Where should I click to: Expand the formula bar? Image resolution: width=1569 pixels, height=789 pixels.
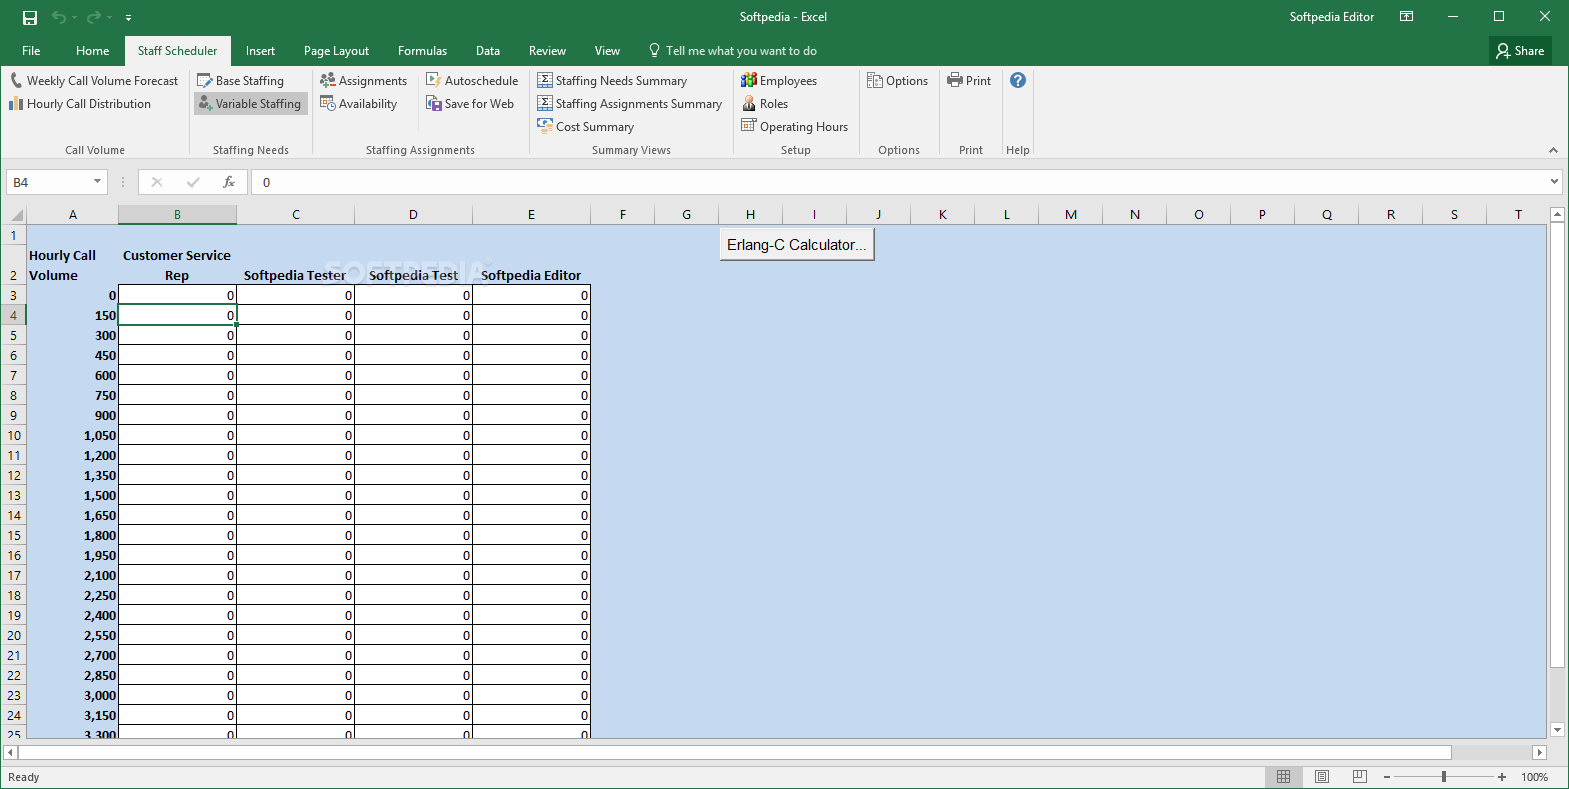point(1554,182)
